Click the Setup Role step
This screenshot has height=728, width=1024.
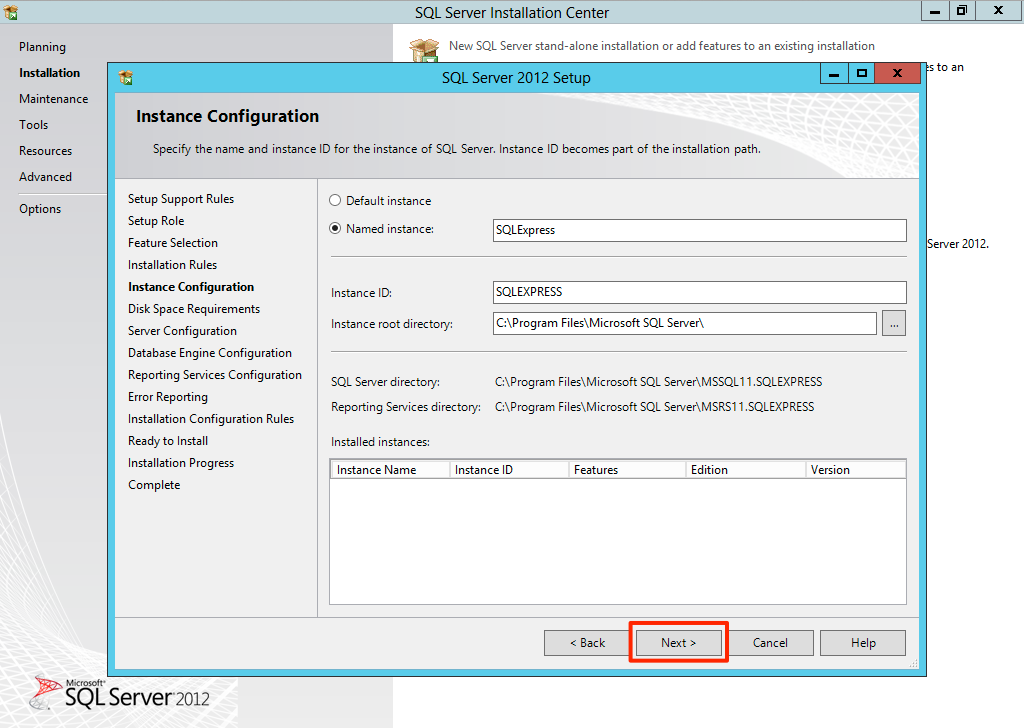(x=156, y=221)
